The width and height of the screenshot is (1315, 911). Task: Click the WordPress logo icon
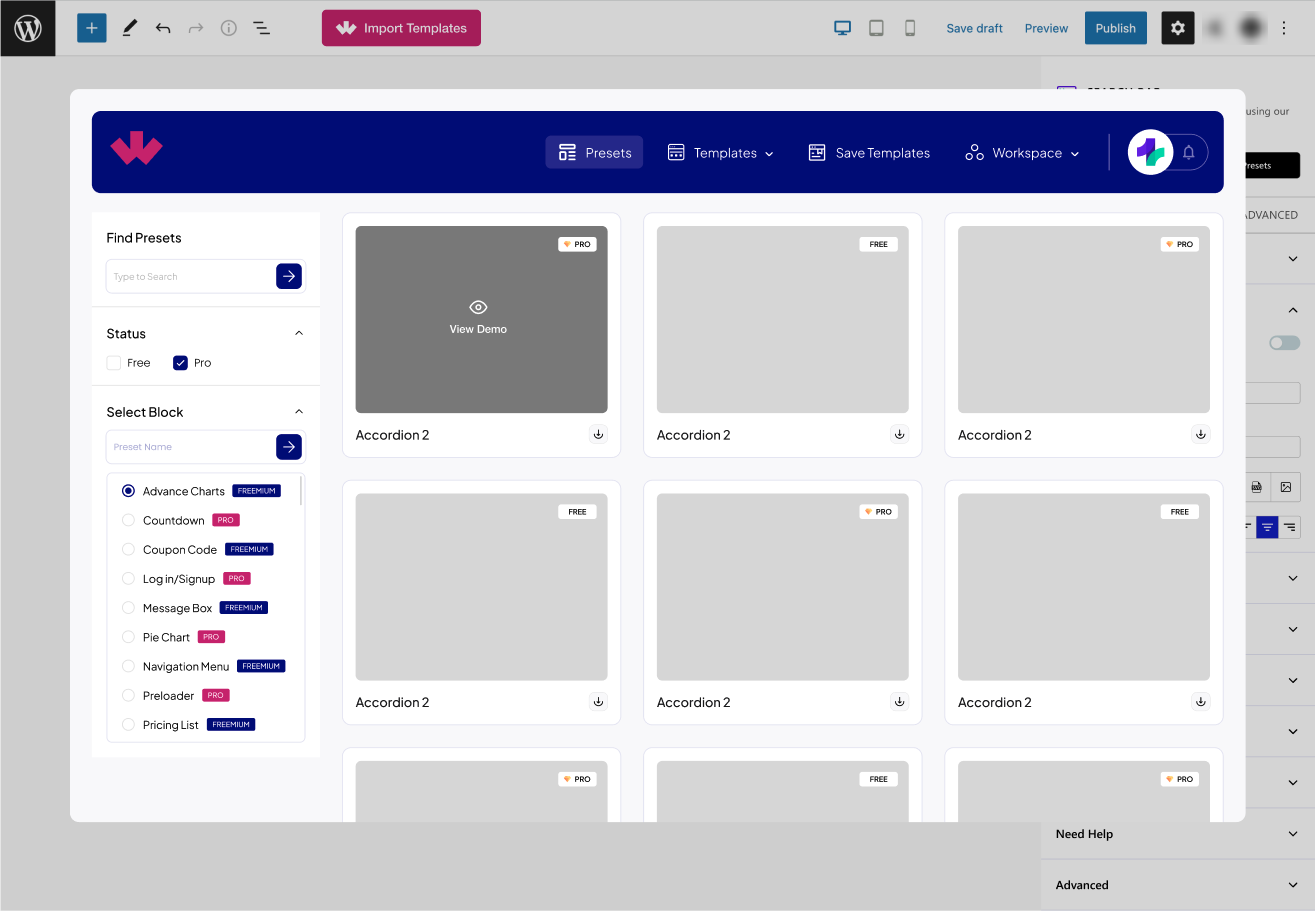click(28, 28)
